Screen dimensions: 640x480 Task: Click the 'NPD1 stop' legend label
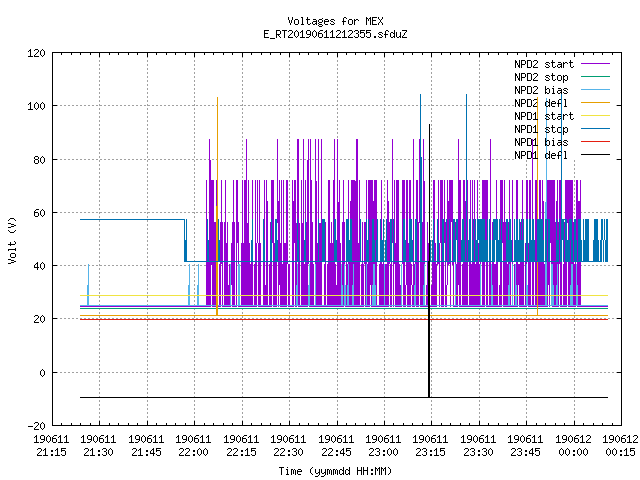[x=541, y=129]
